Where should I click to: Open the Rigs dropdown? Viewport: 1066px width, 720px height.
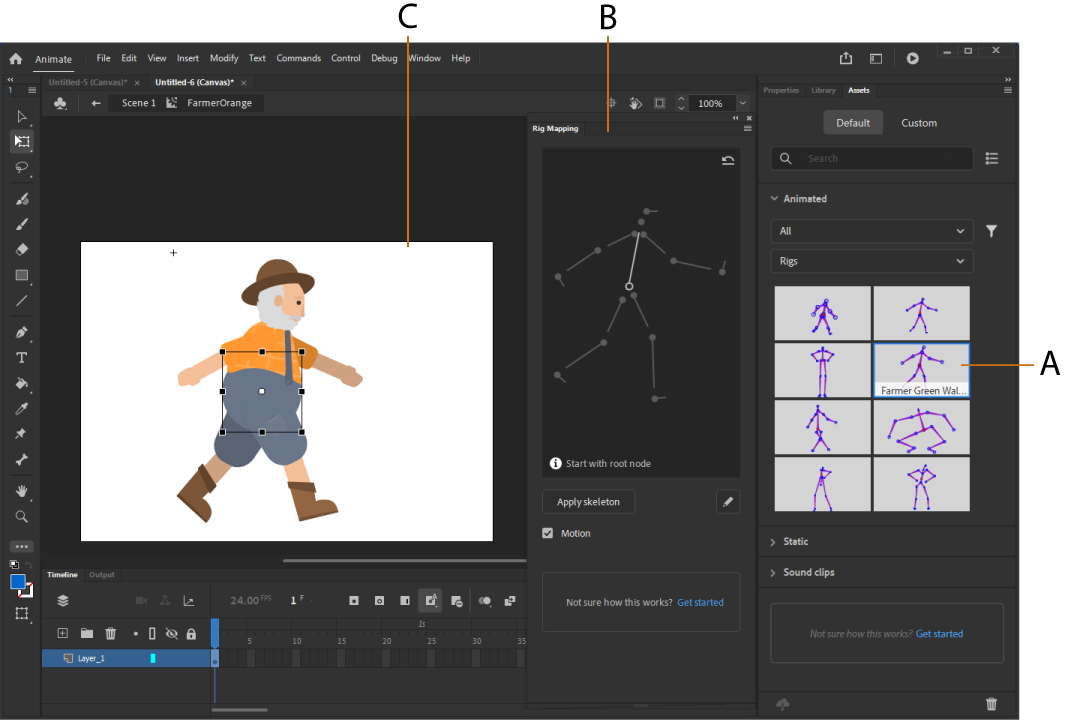(x=872, y=261)
